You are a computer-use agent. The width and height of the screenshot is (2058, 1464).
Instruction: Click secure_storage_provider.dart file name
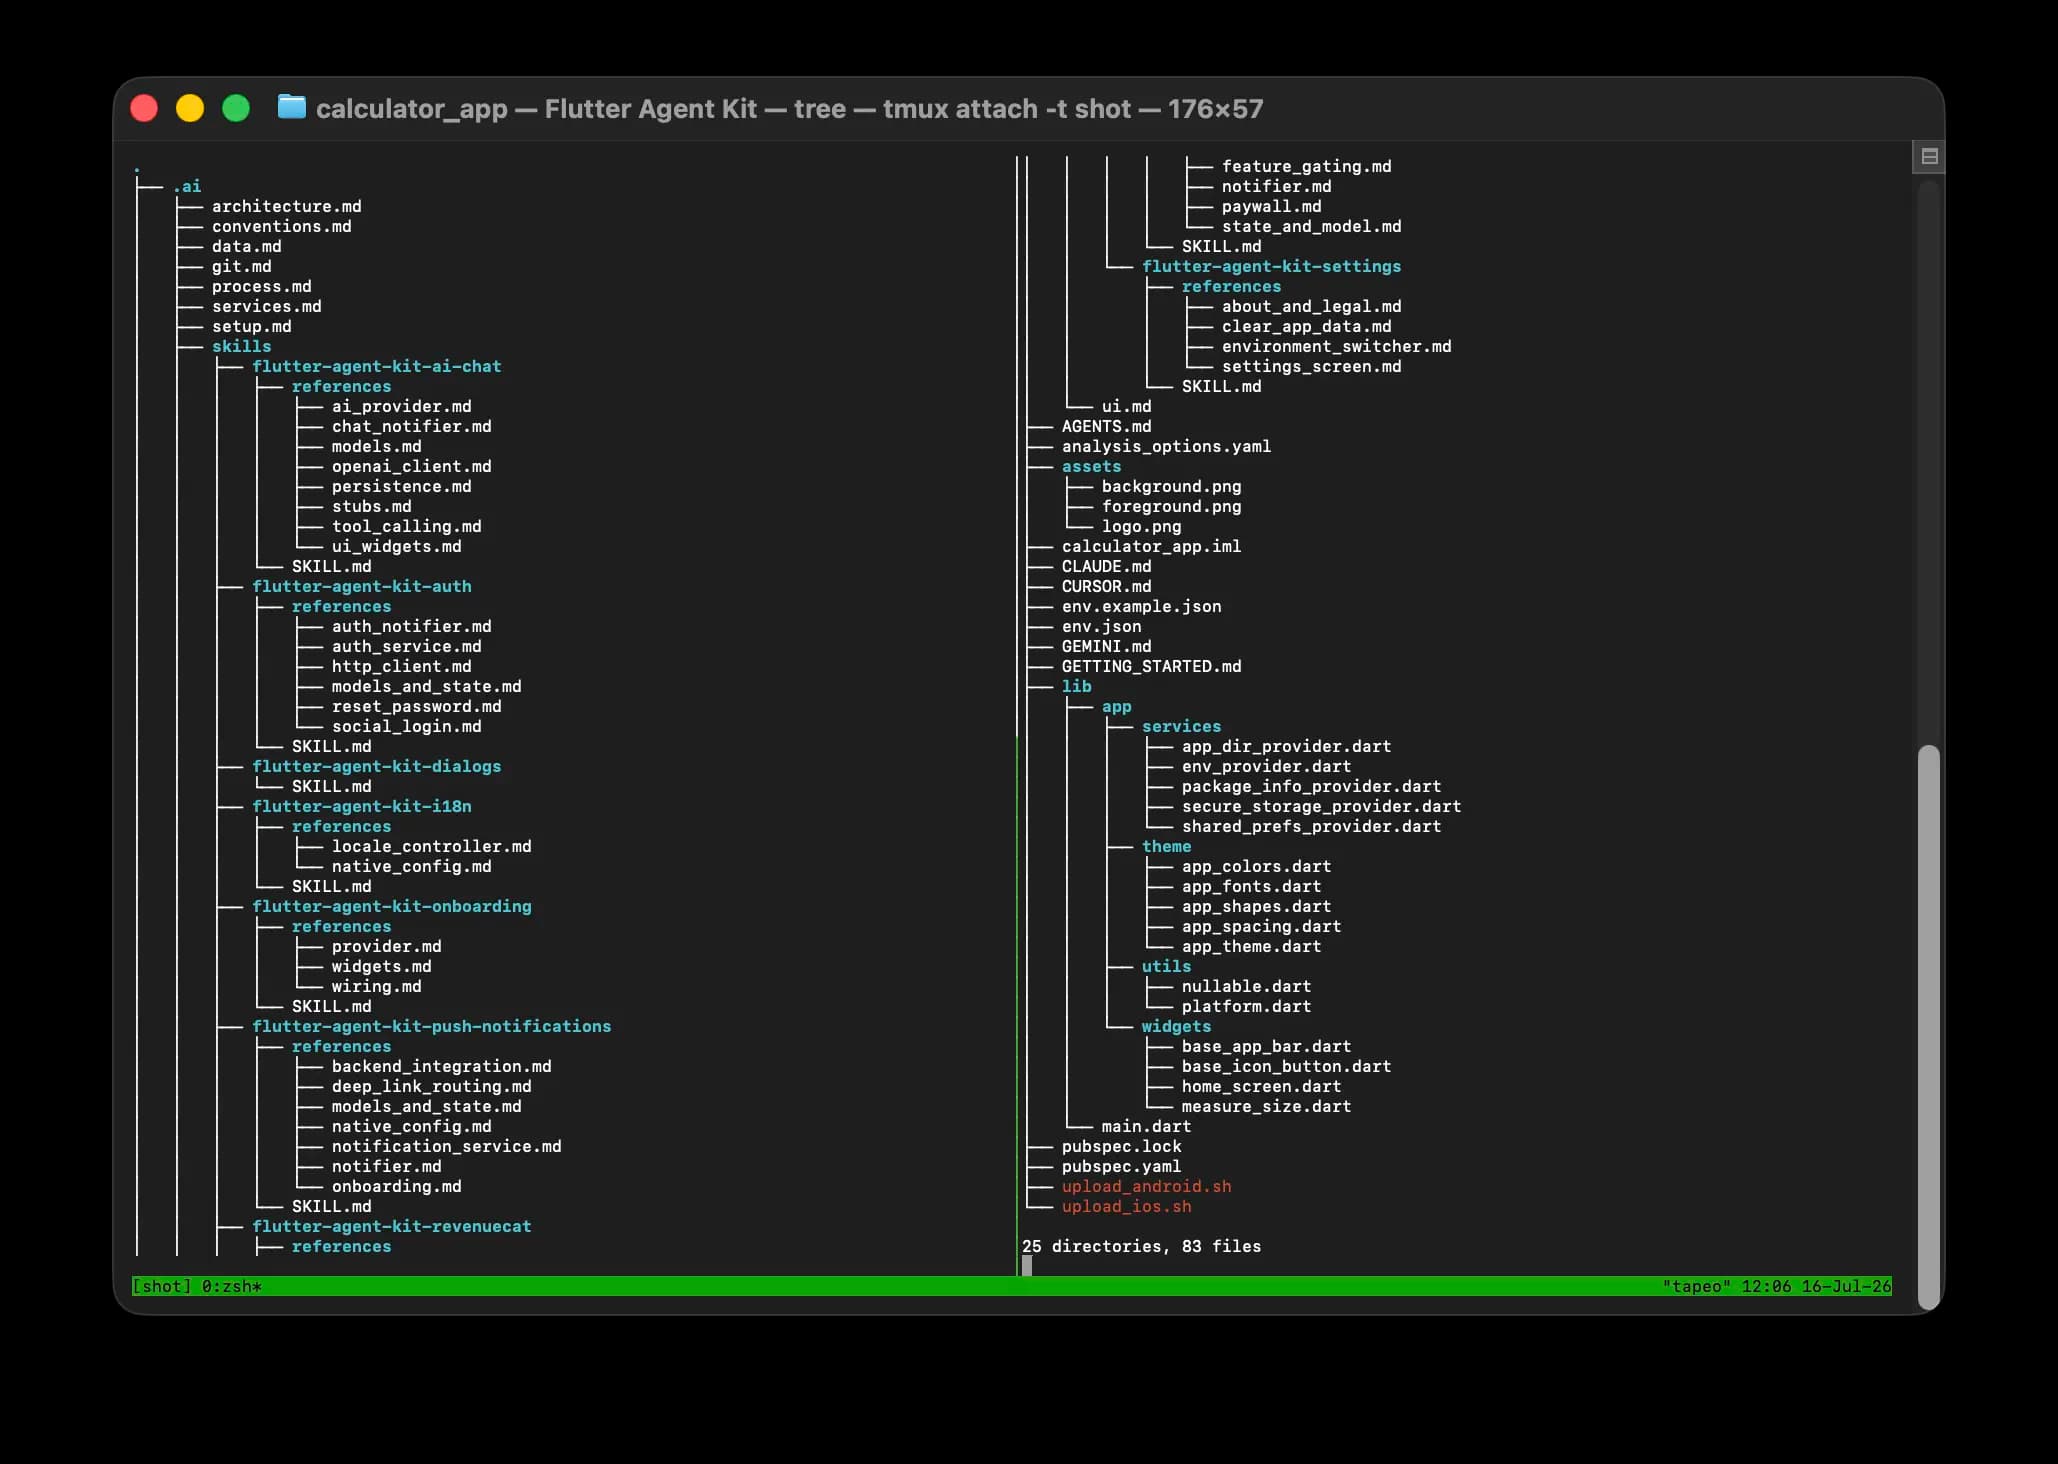coord(1322,806)
